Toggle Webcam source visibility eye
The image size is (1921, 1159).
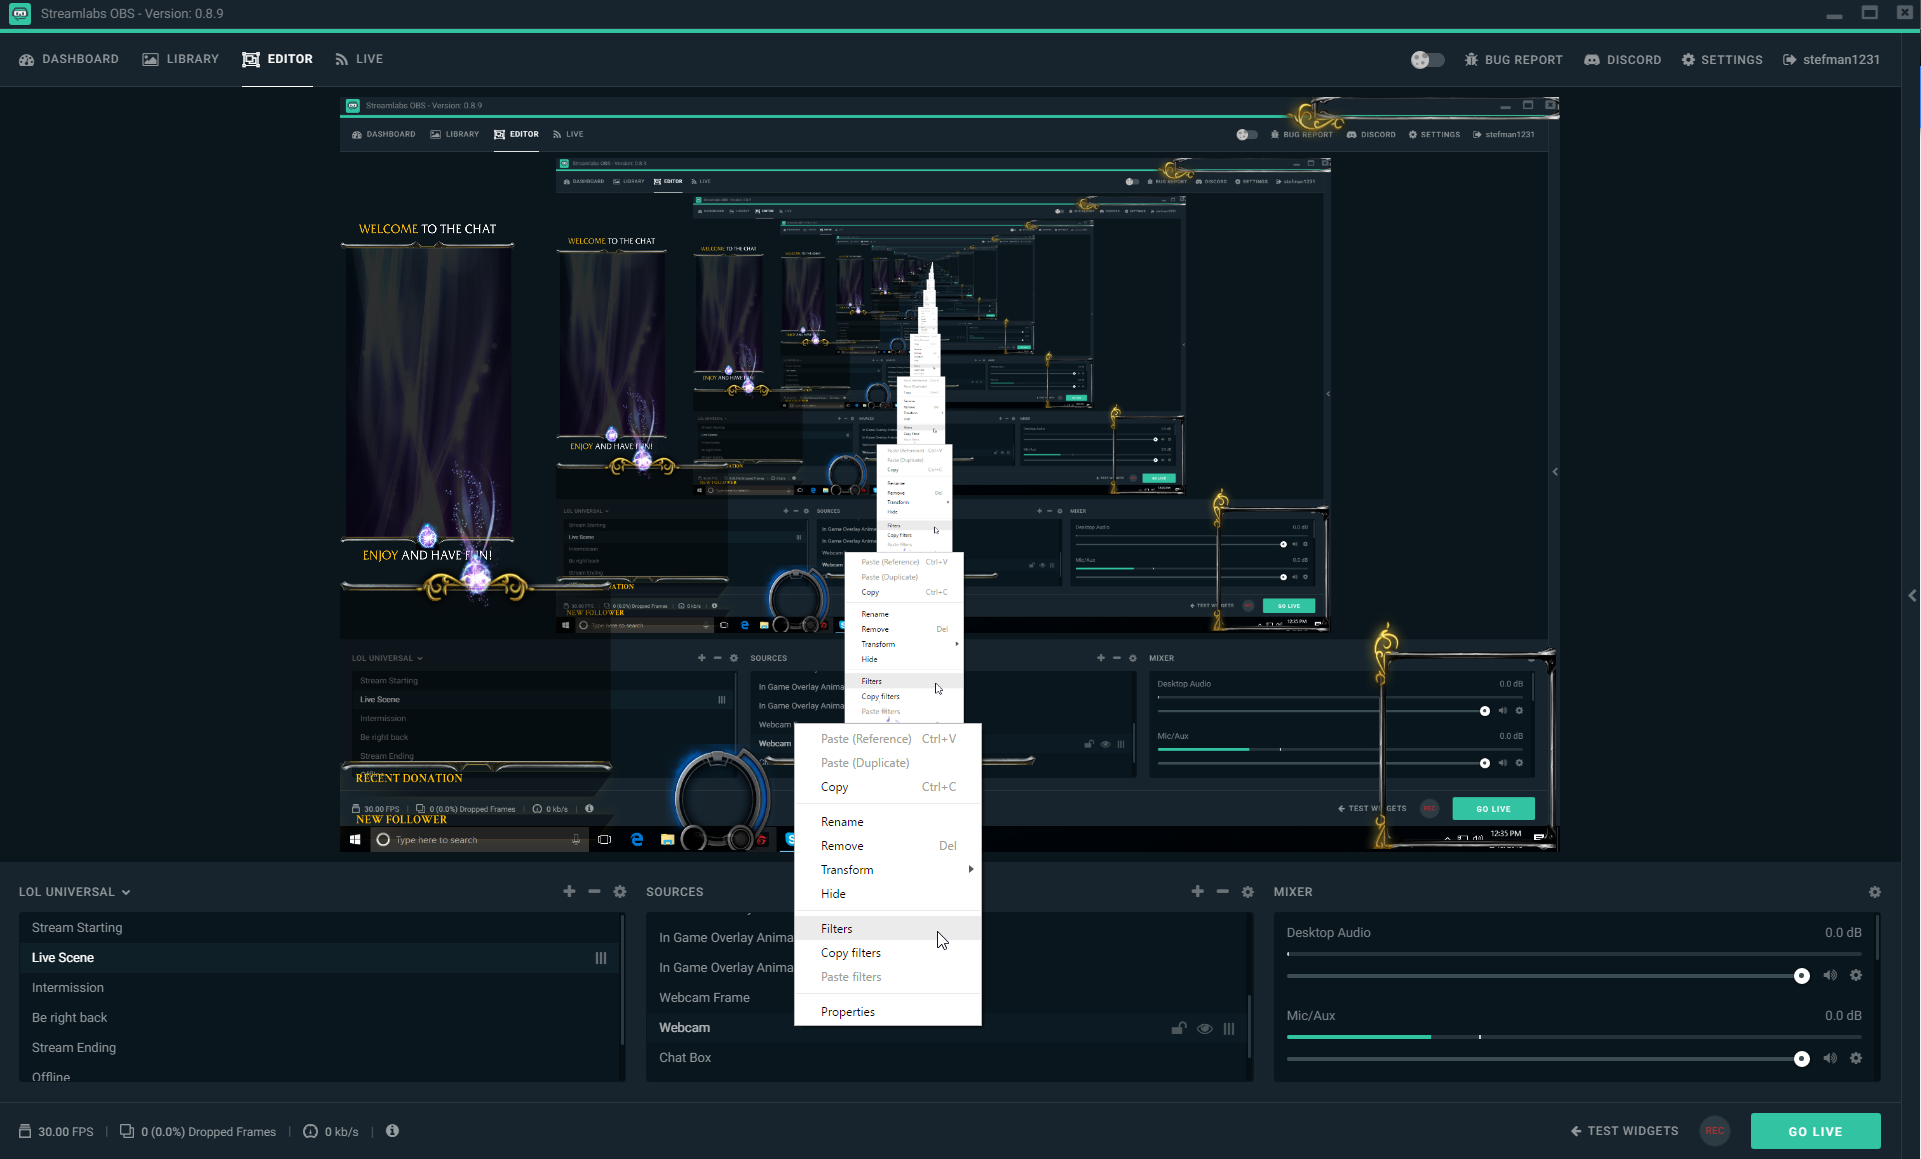(x=1205, y=1028)
